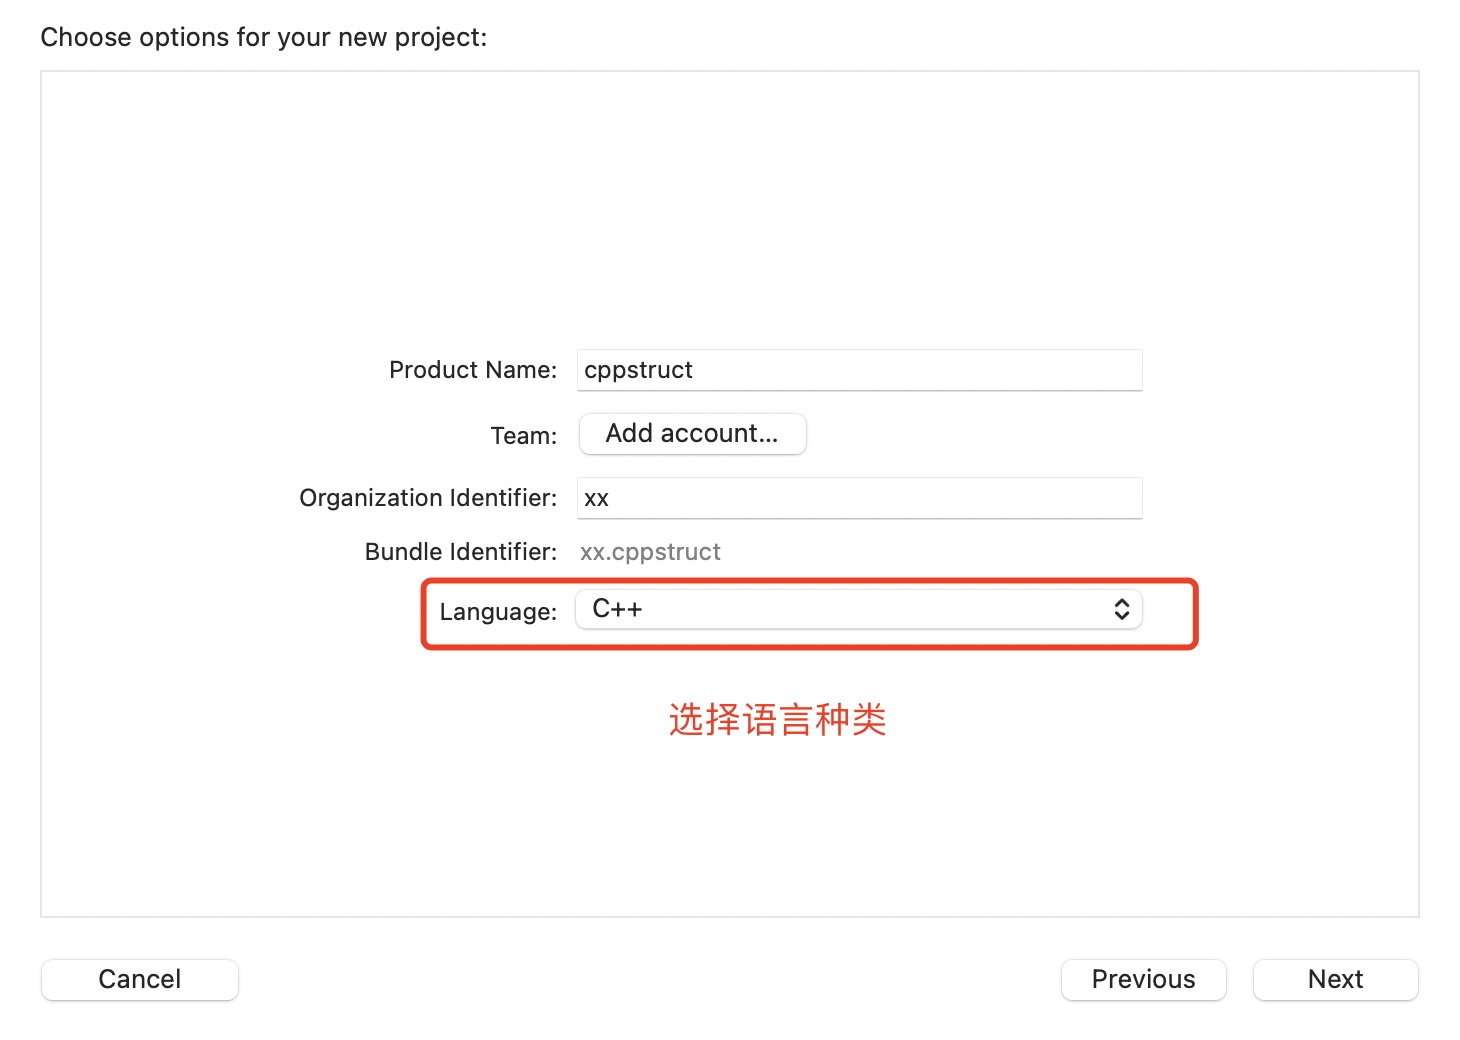Click Previous to return to template selection
The width and height of the screenshot is (1460, 1040).
1143,979
